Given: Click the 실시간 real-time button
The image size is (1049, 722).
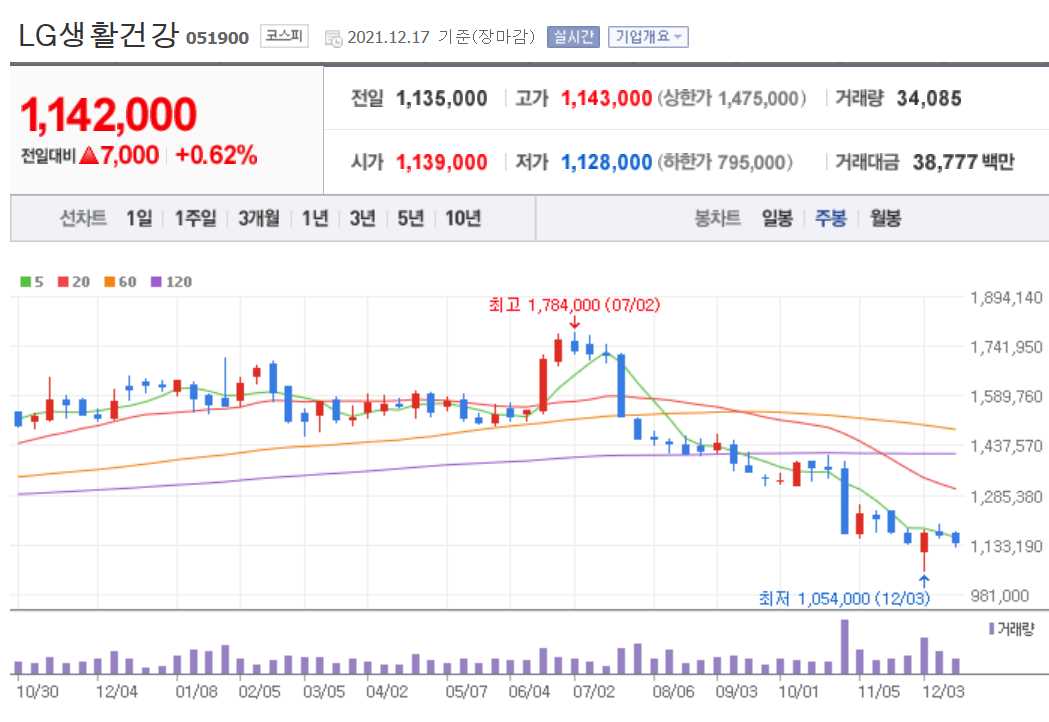Looking at the screenshot, I should click(571, 36).
